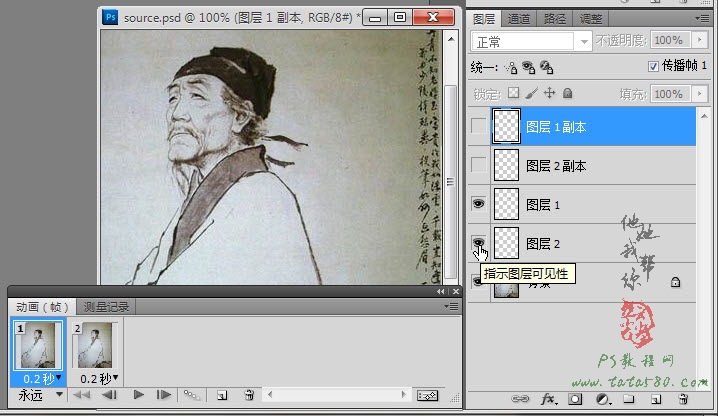Image resolution: width=718 pixels, height=416 pixels.
Task: Click the unify layer style icon
Action: [x=547, y=68]
